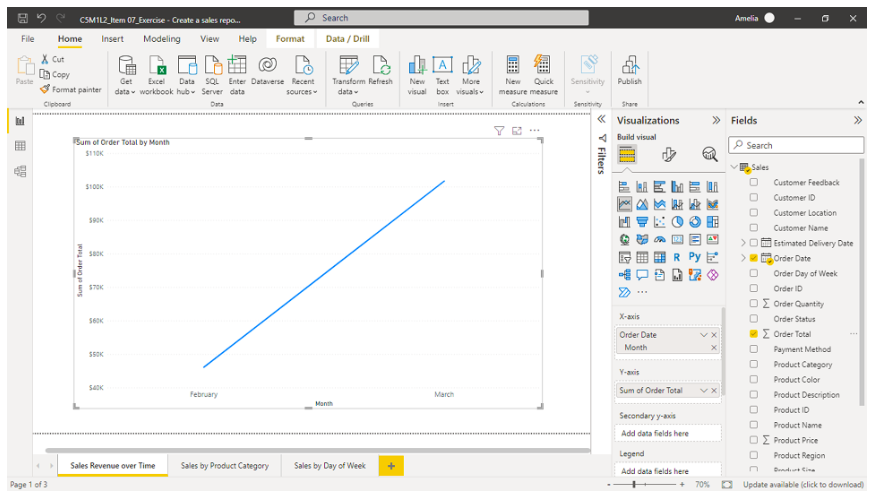The image size is (875, 498).
Task: Insert a Text box from ribbon
Action: point(442,74)
